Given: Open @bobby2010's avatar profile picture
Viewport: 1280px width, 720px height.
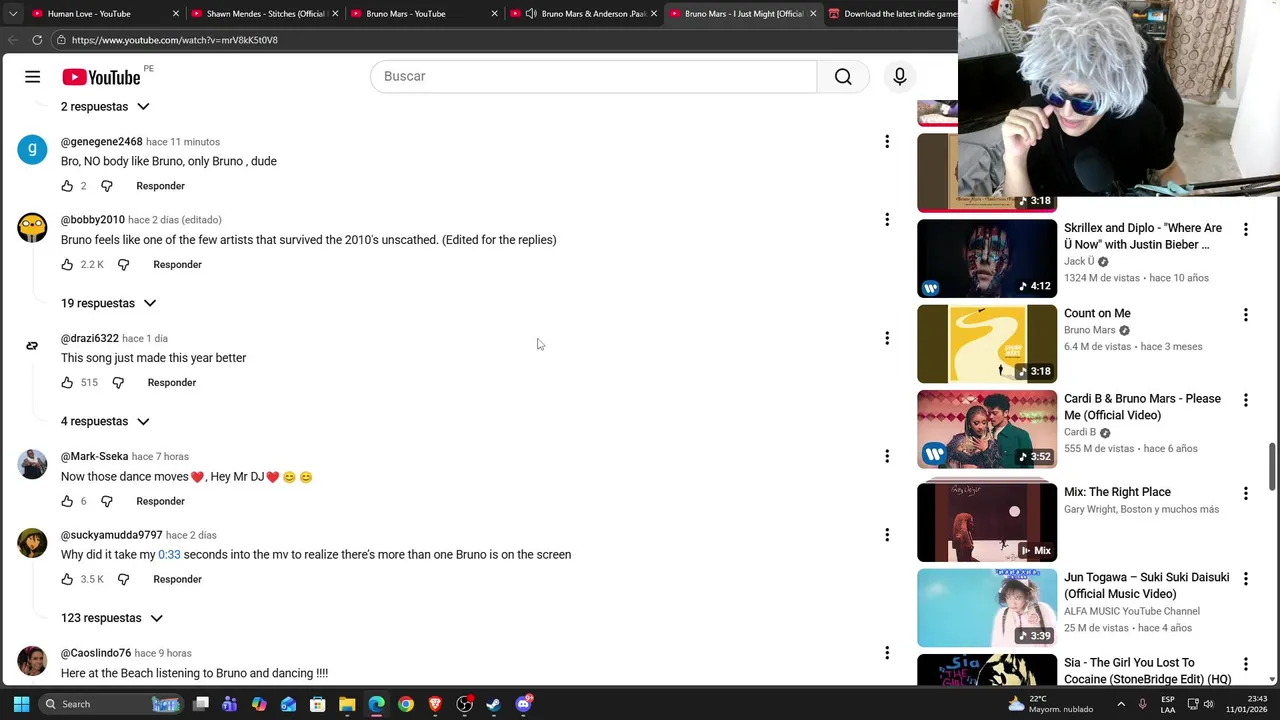Looking at the screenshot, I should 32,227.
